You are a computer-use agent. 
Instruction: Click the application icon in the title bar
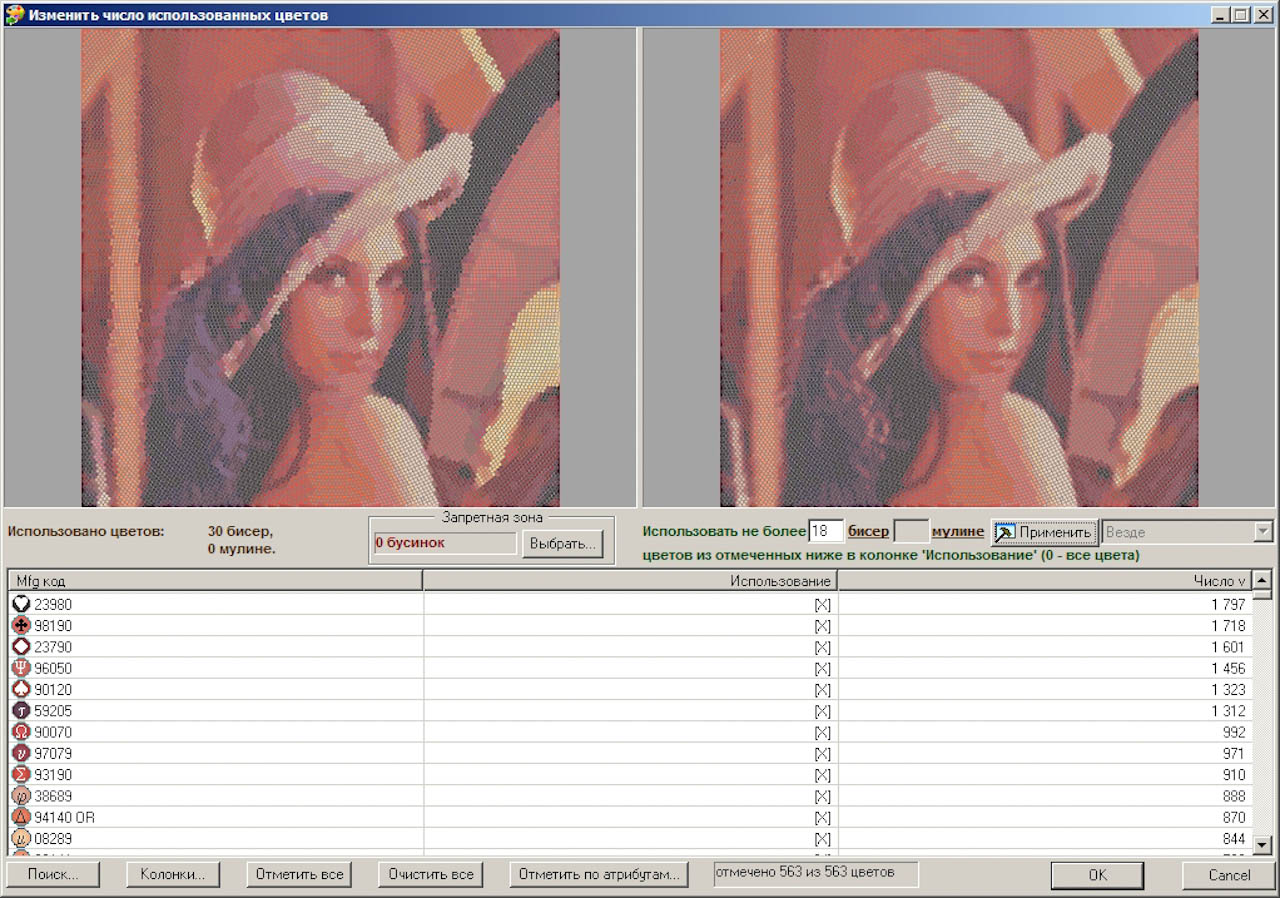(x=14, y=15)
